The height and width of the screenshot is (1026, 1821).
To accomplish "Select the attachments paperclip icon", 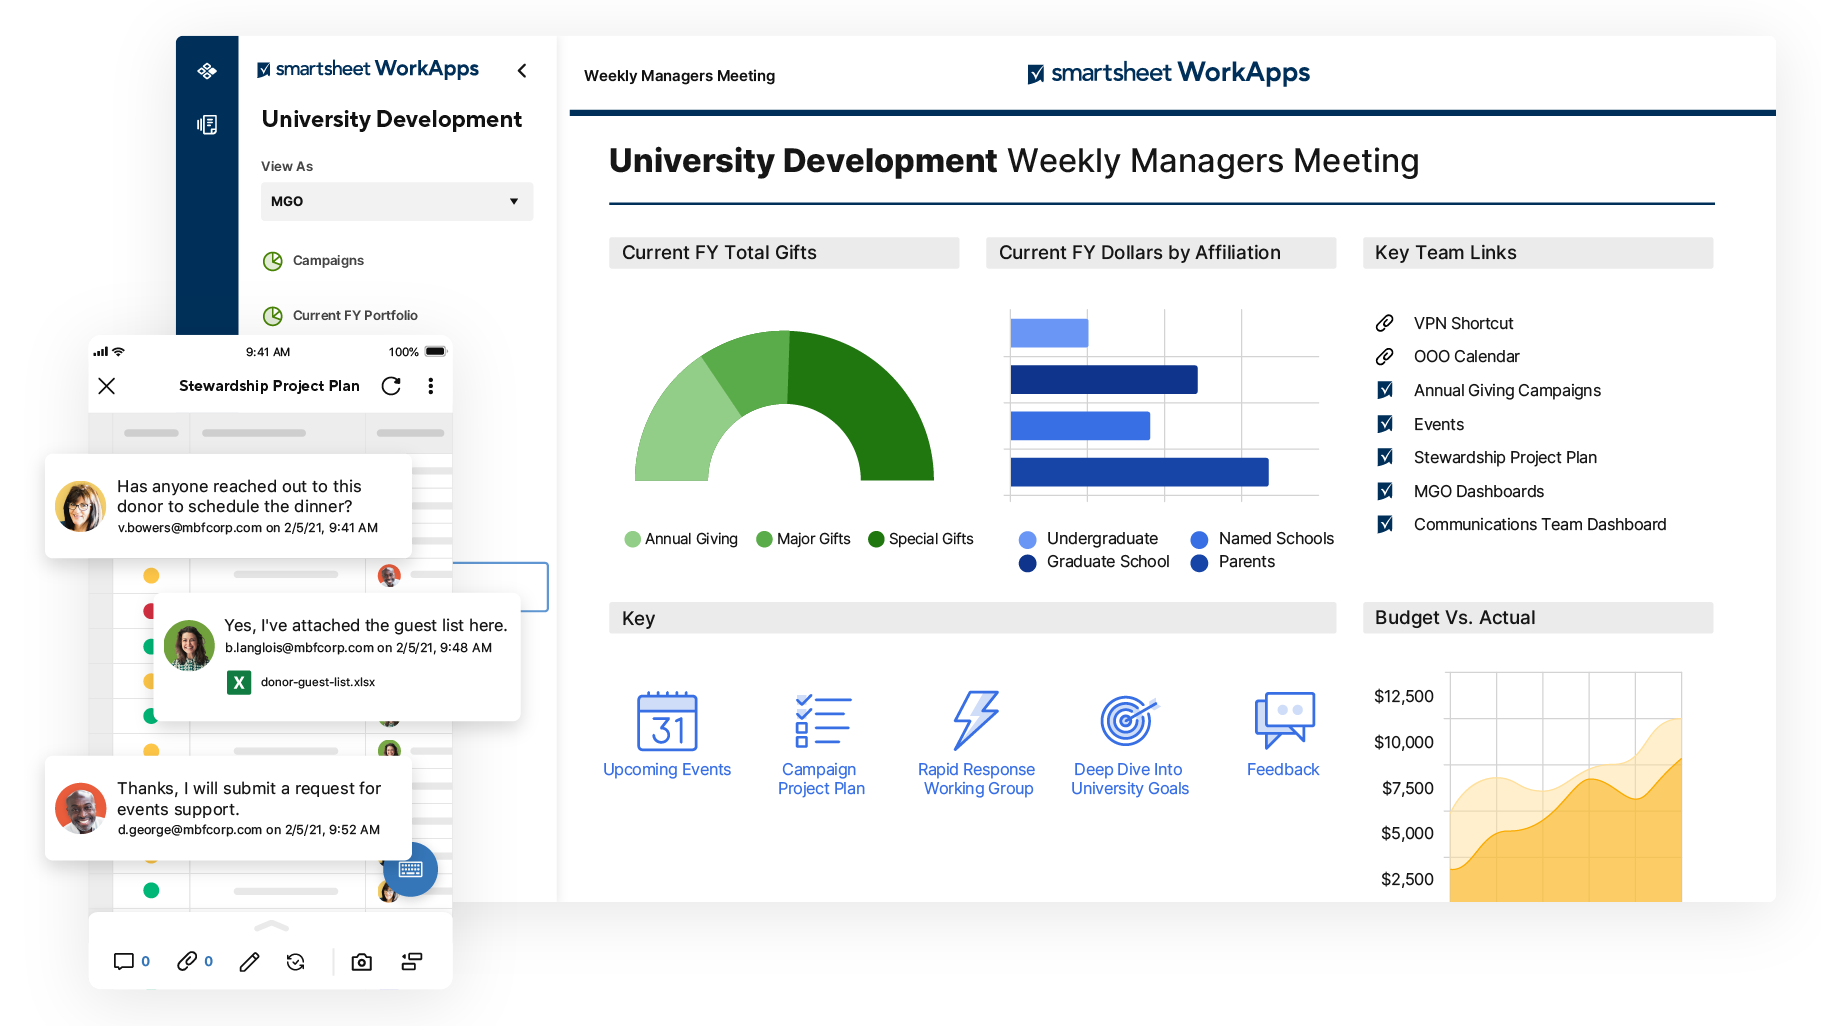I will 186,961.
